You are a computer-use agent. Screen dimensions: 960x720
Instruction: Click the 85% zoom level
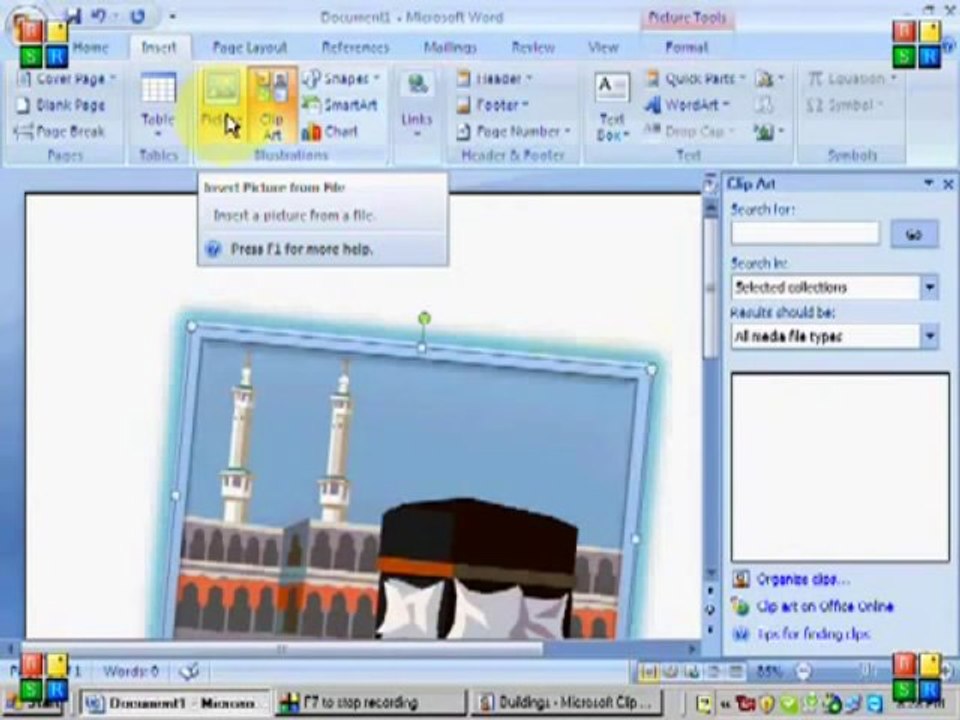[x=768, y=672]
